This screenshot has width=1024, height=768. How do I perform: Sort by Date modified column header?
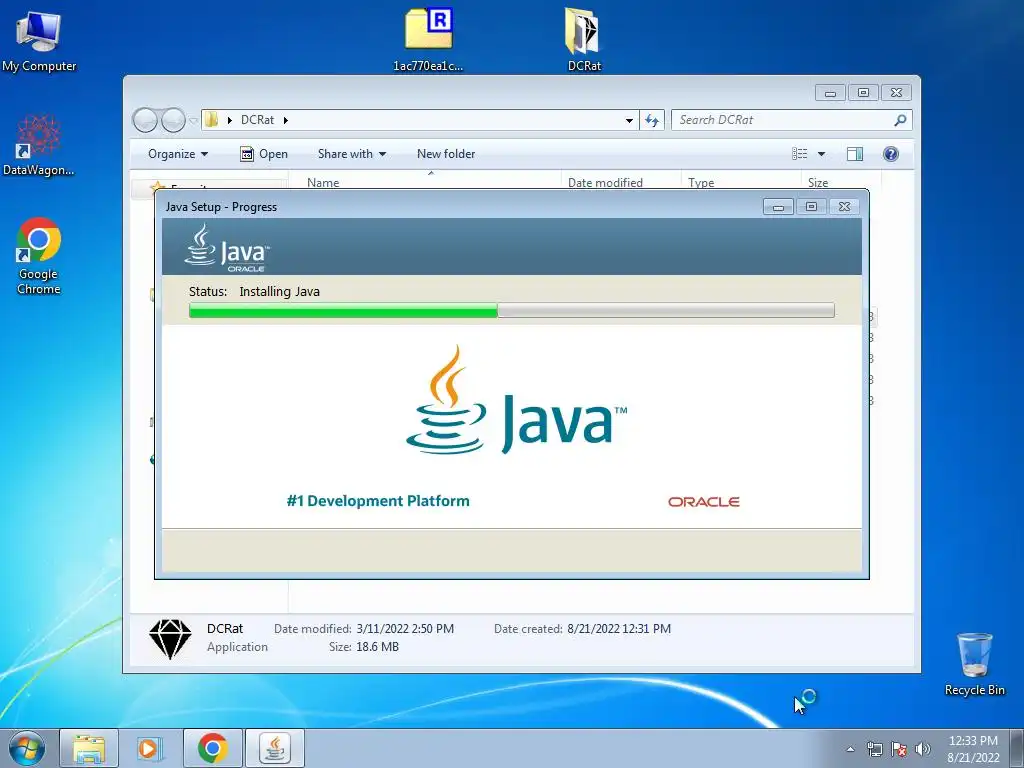pos(620,182)
